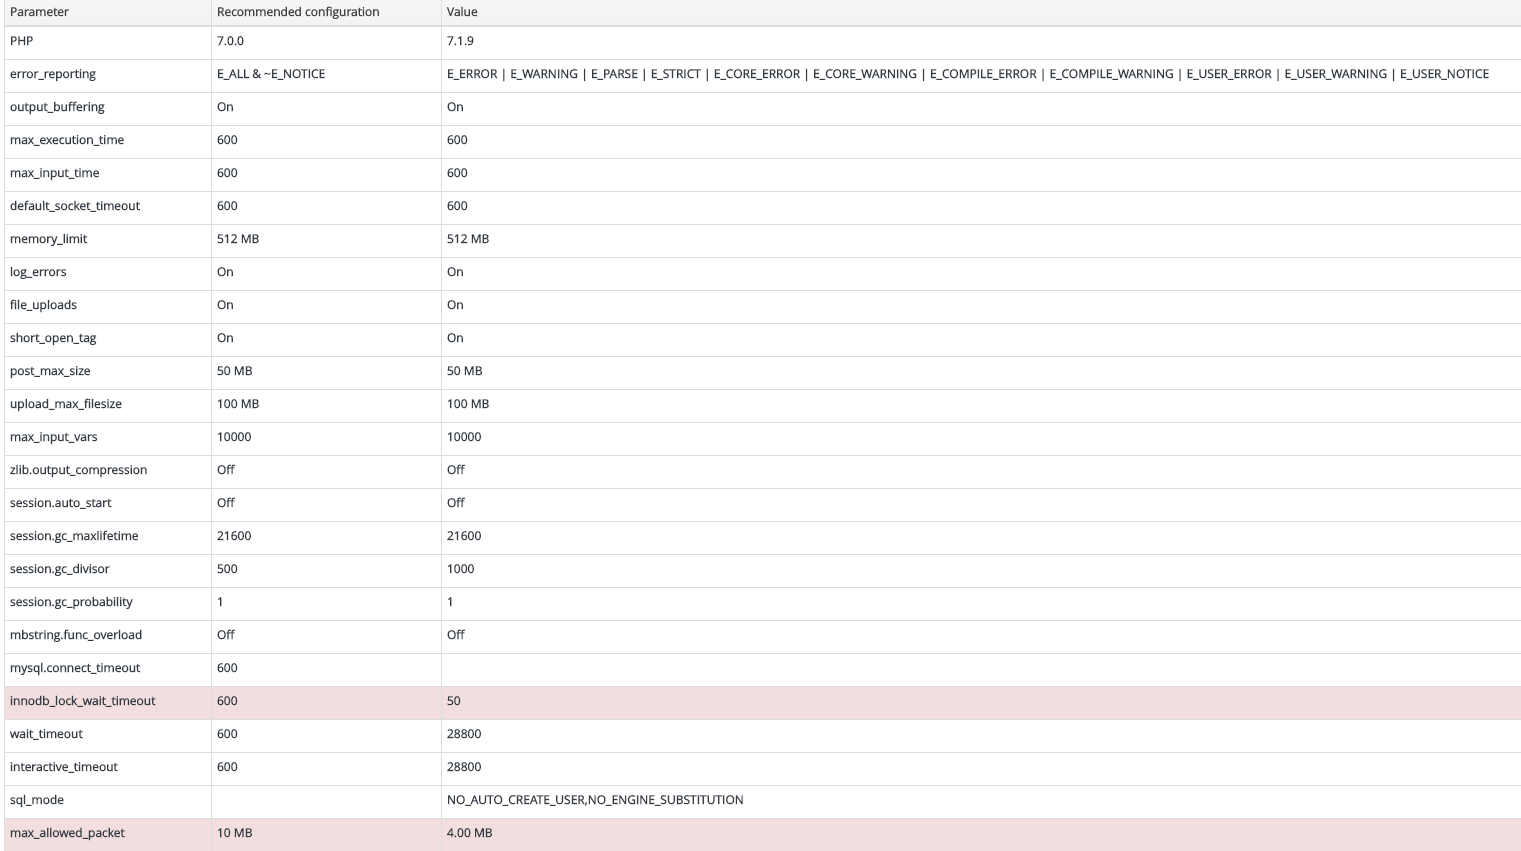Select the upload_max_filesize value 100 MB
This screenshot has height=851, width=1521.
[x=468, y=404]
